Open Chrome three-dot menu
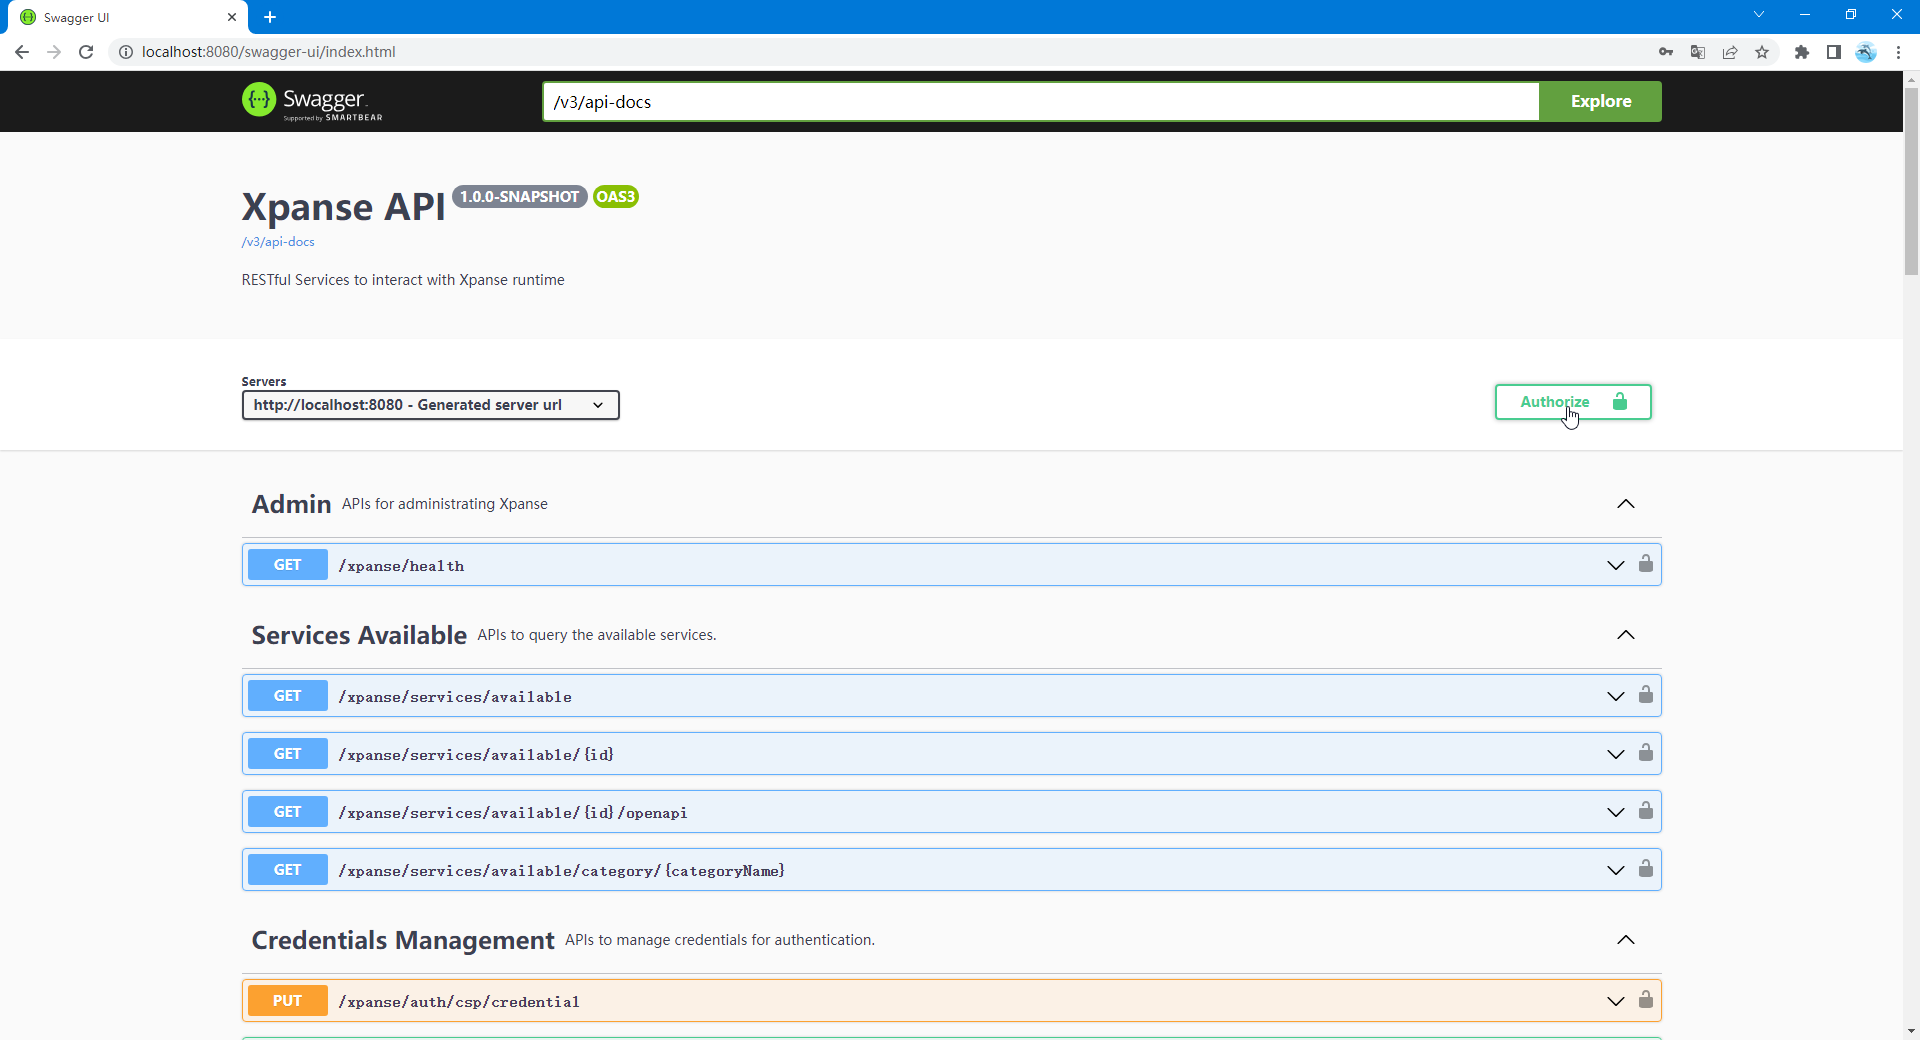This screenshot has width=1920, height=1040. (1898, 52)
